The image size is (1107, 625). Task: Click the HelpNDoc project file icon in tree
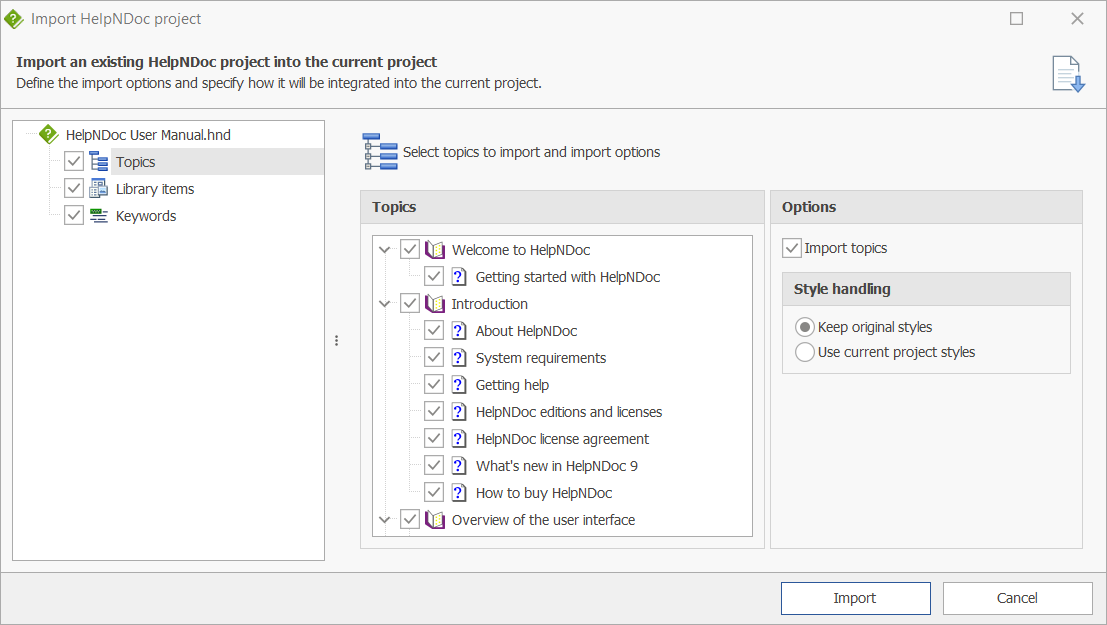(x=48, y=134)
